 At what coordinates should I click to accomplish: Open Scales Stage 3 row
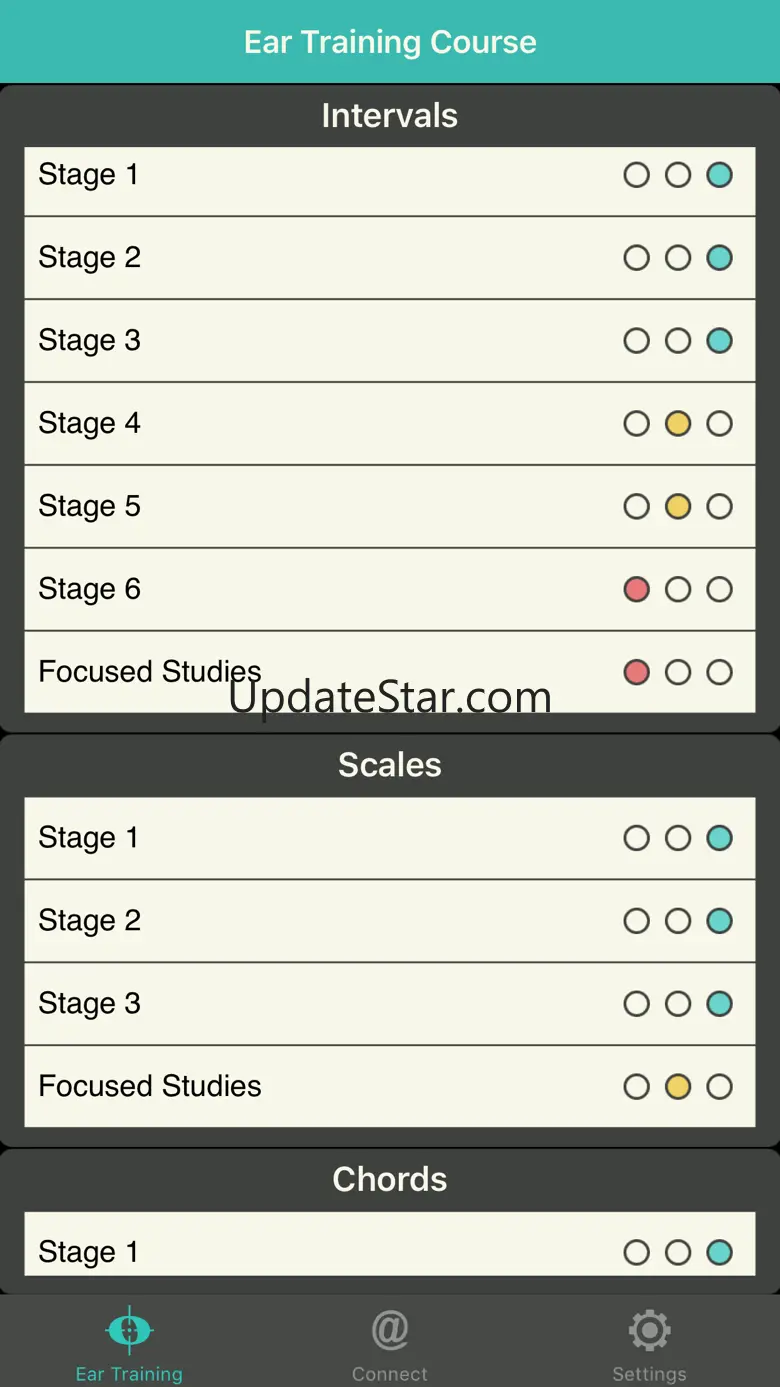click(x=300, y=1004)
